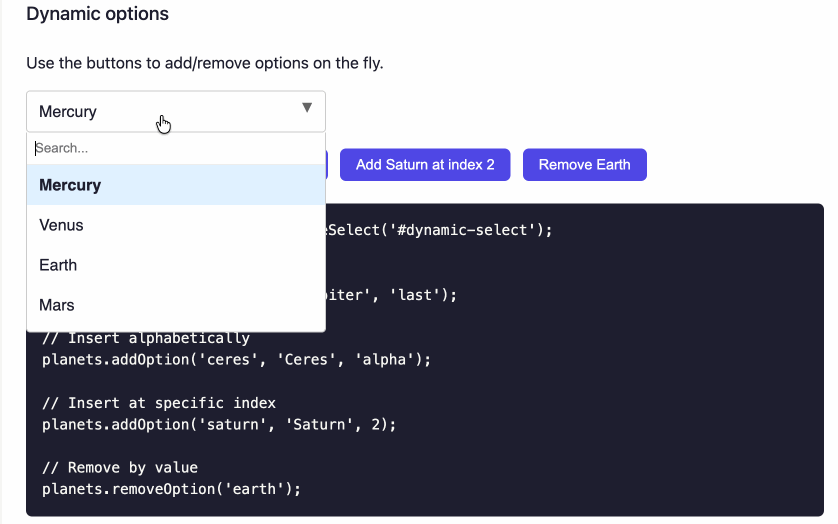This screenshot has width=838, height=524.
Task: Click the partially hidden blue button beside Add Saturn
Action: pos(328,165)
